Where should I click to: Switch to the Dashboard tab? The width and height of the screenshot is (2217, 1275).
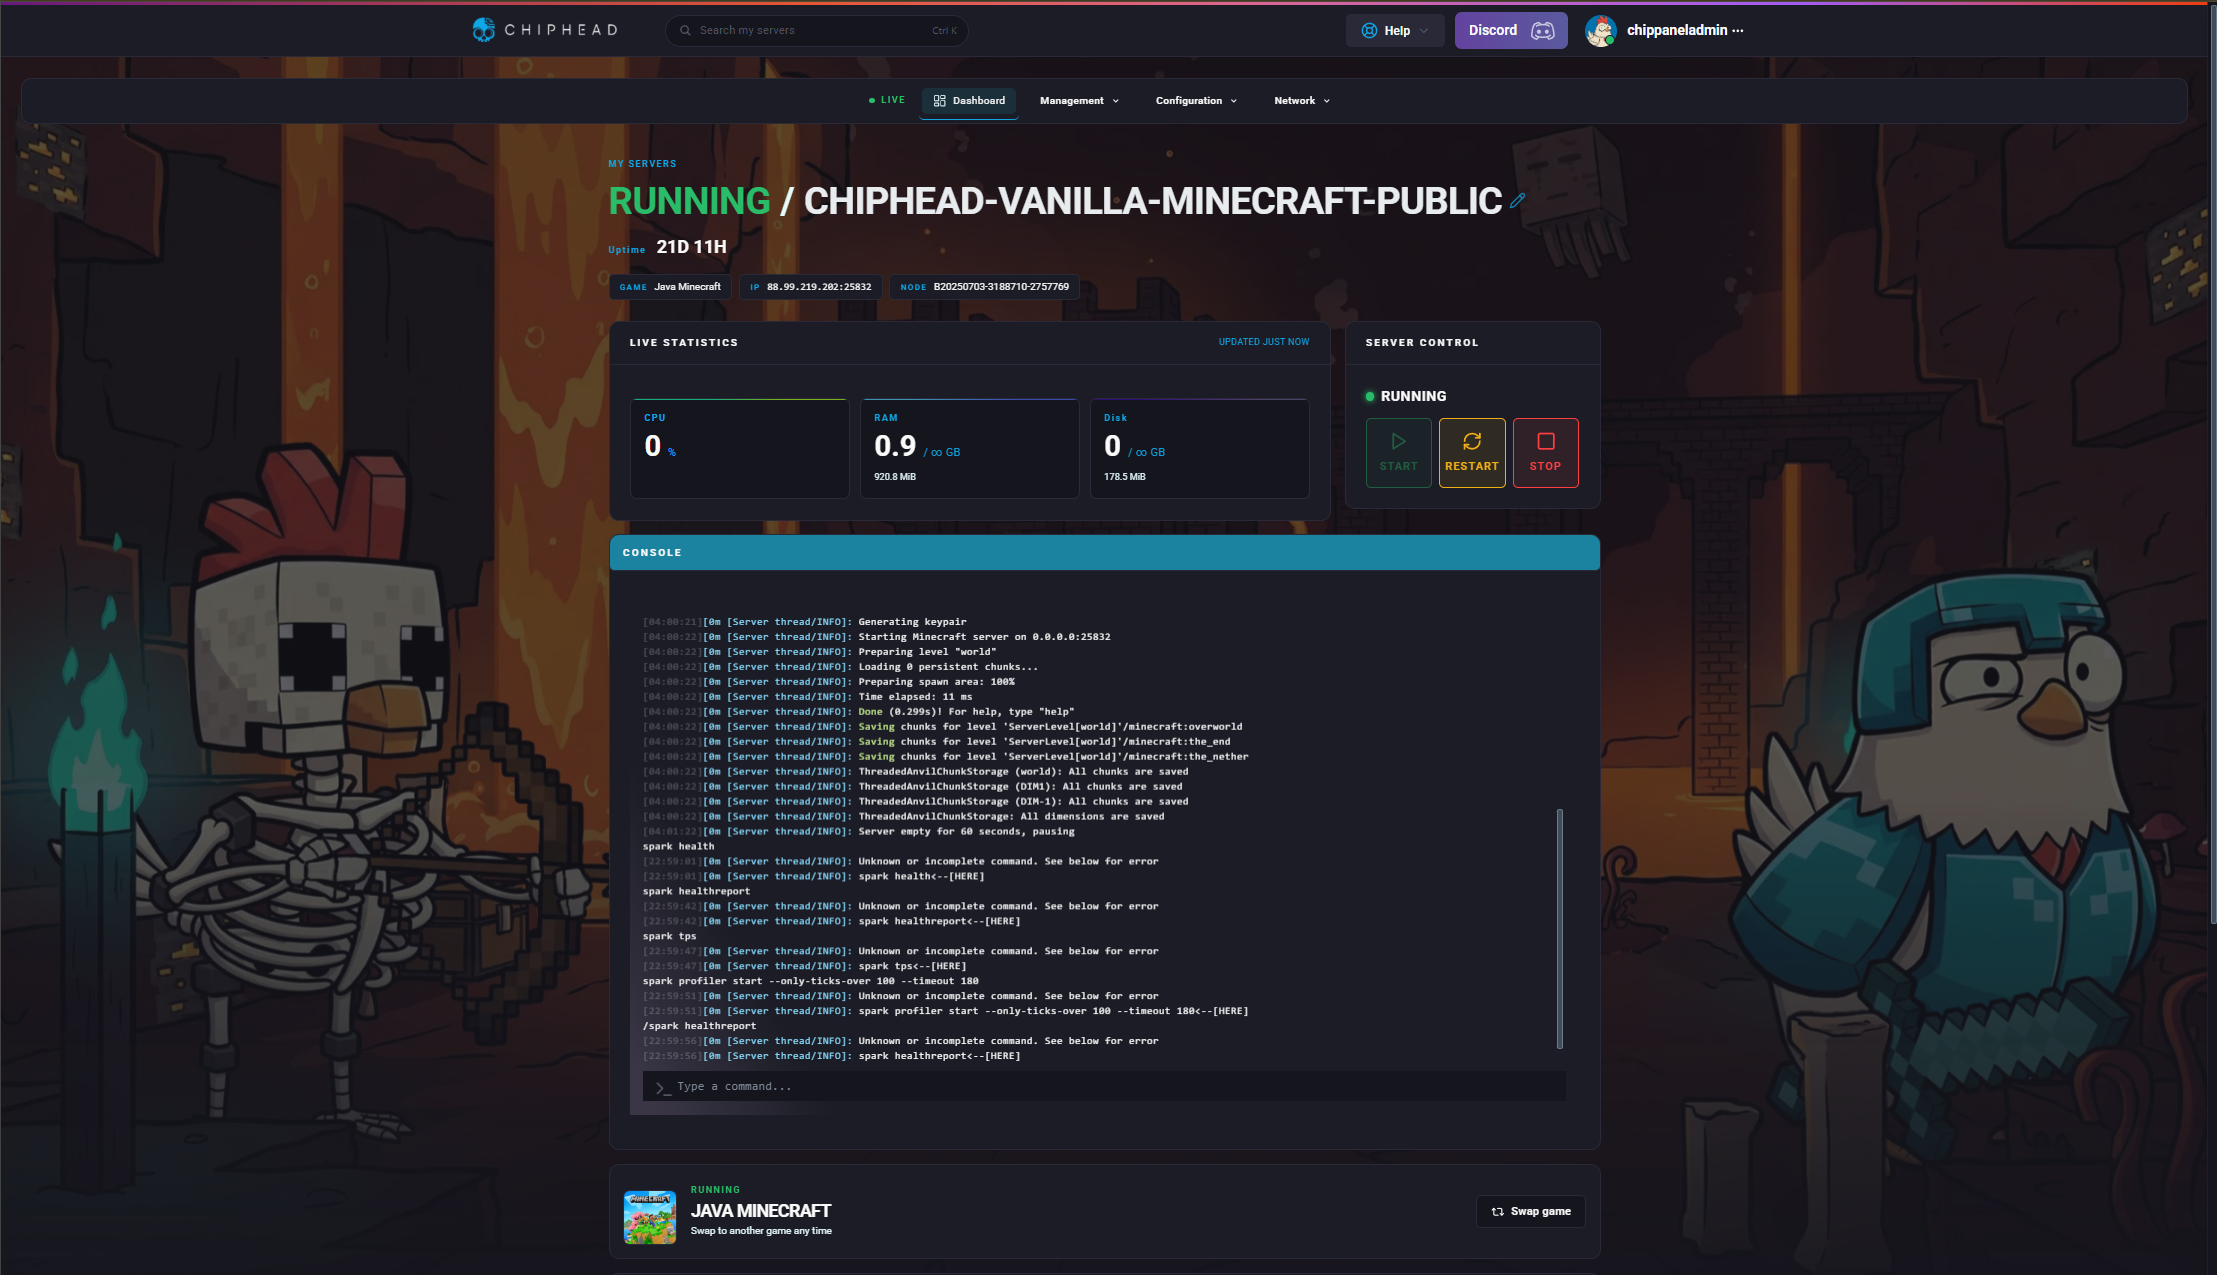click(969, 101)
